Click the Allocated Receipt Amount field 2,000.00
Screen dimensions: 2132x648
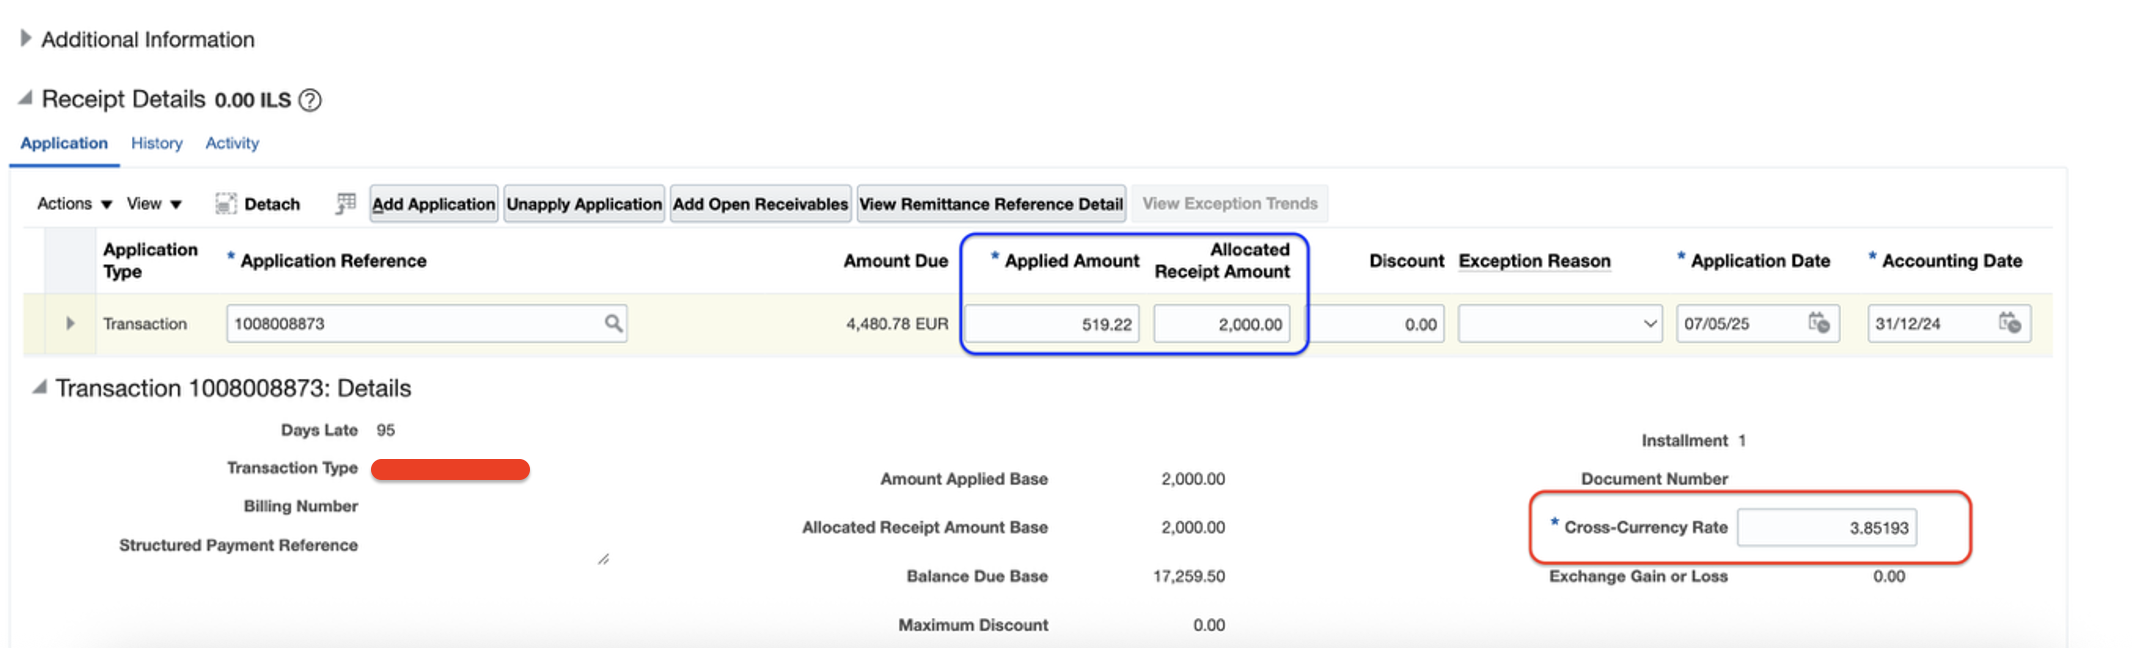click(1222, 324)
